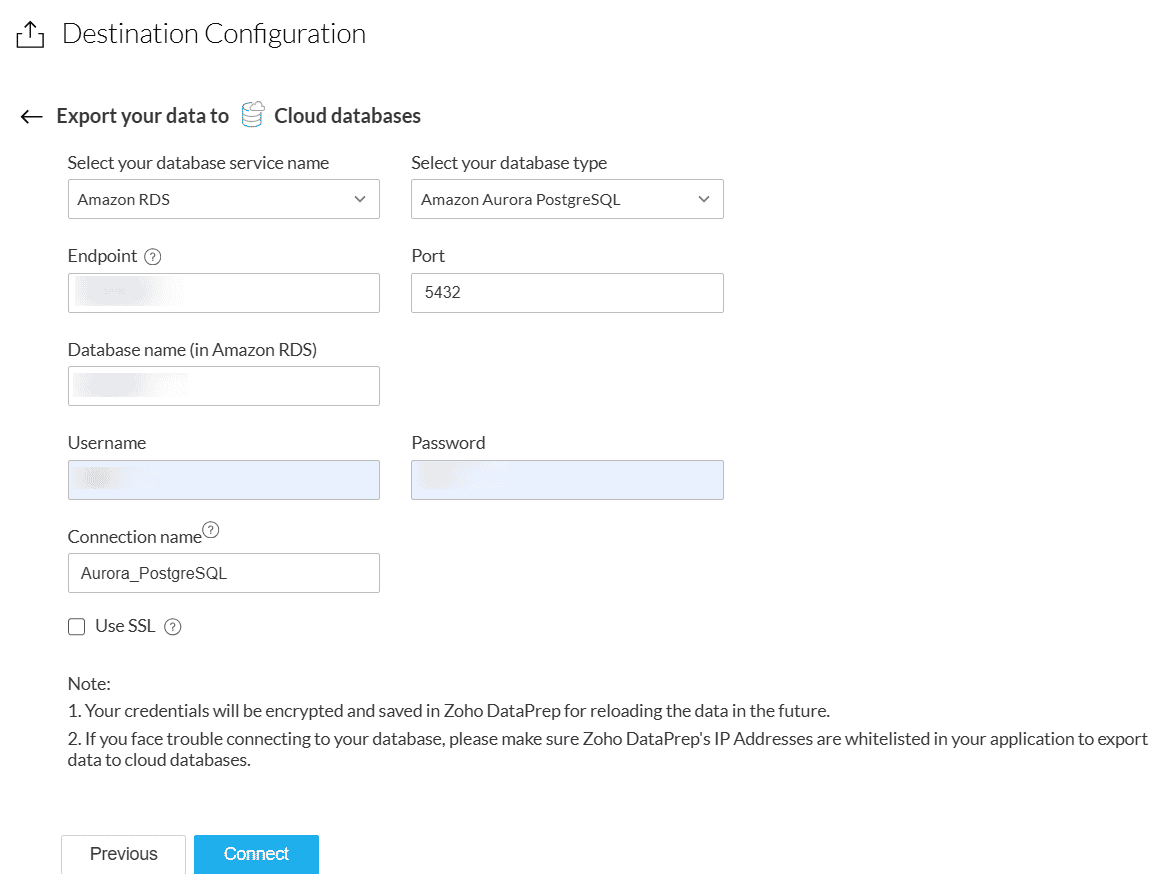Viewport: 1159px width, 890px height.
Task: Click the chevron on Amazon Aurora PostgreSQL selector
Action: [704, 199]
